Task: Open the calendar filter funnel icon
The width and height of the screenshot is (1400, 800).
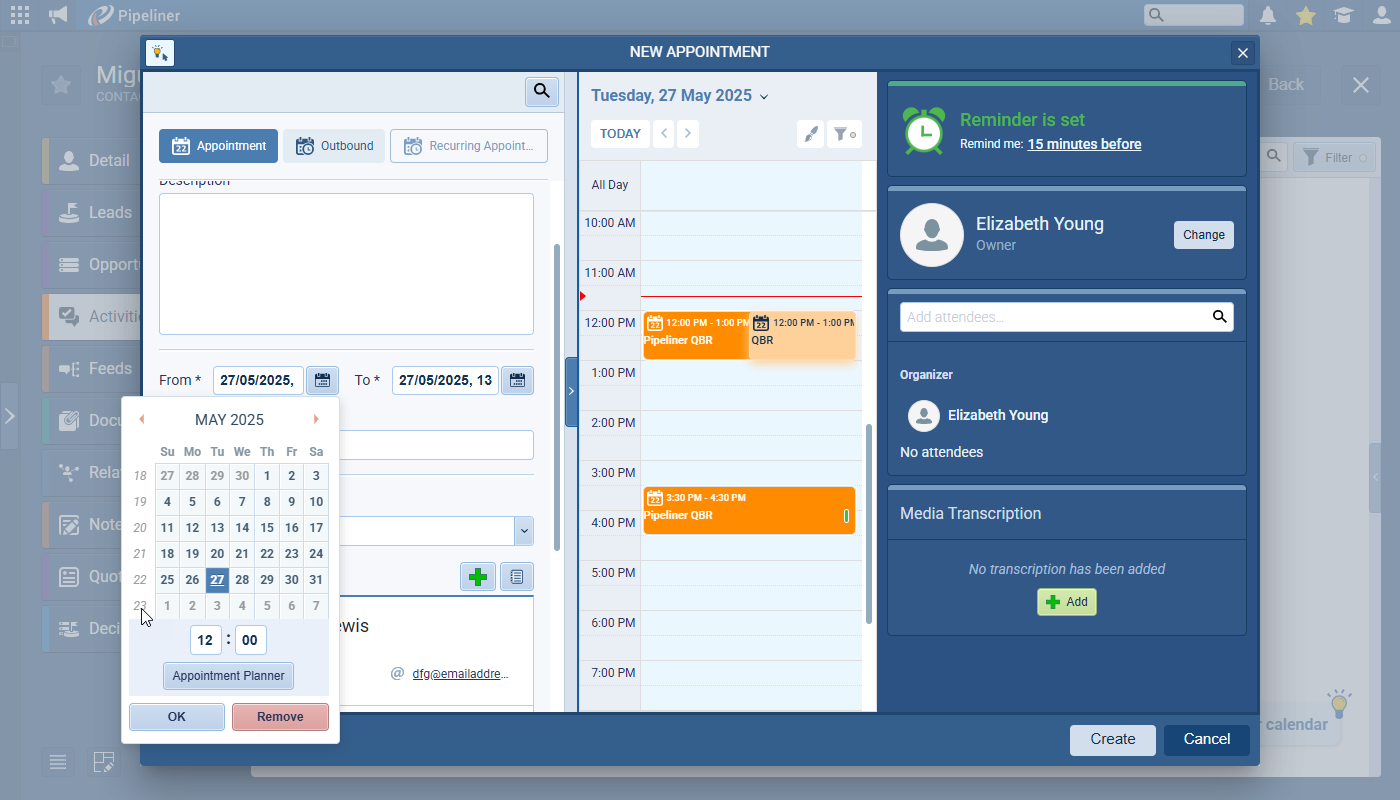Action: [x=844, y=134]
